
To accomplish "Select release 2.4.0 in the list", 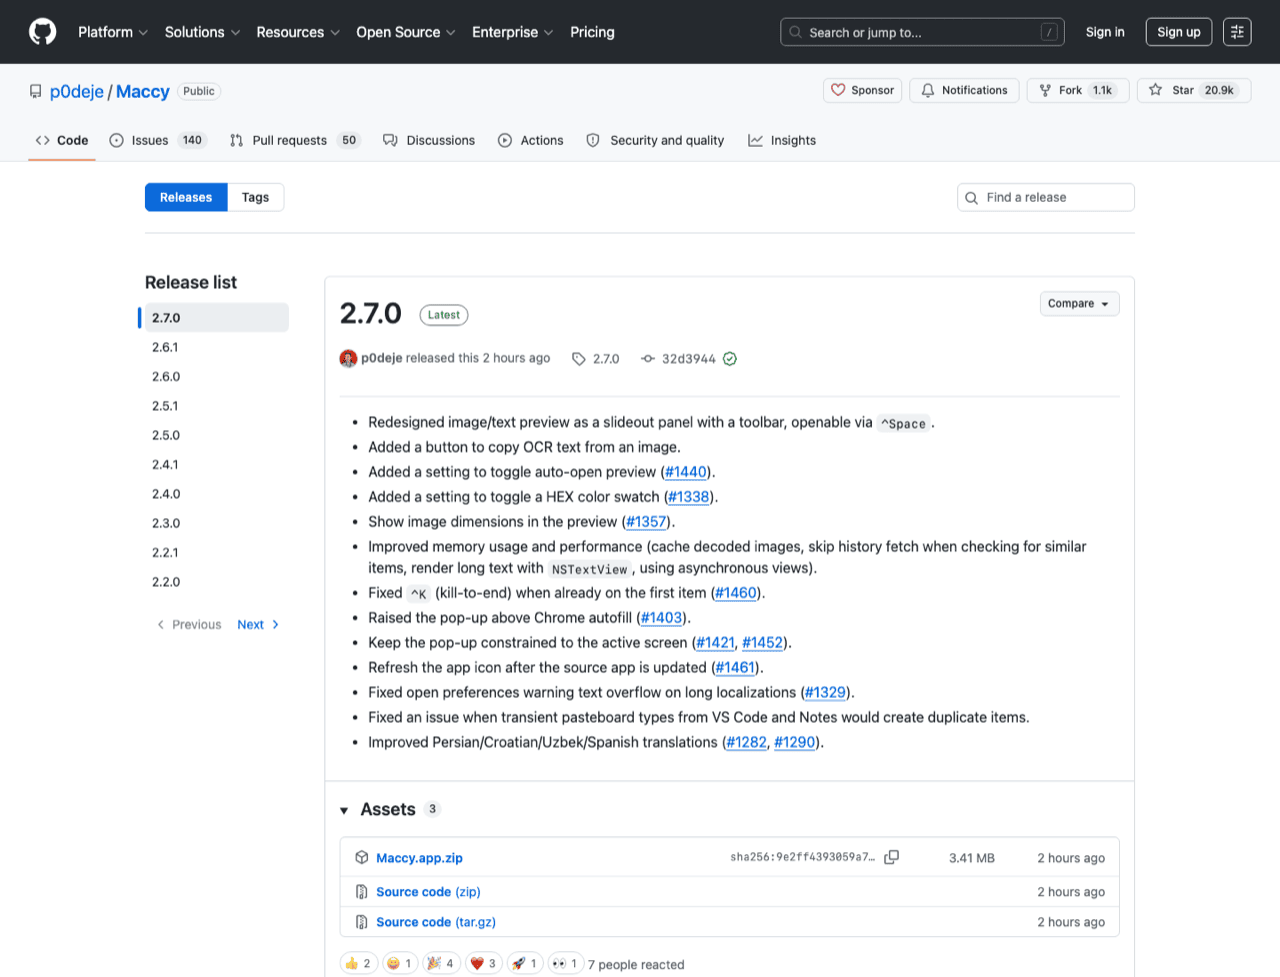I will click(216, 494).
